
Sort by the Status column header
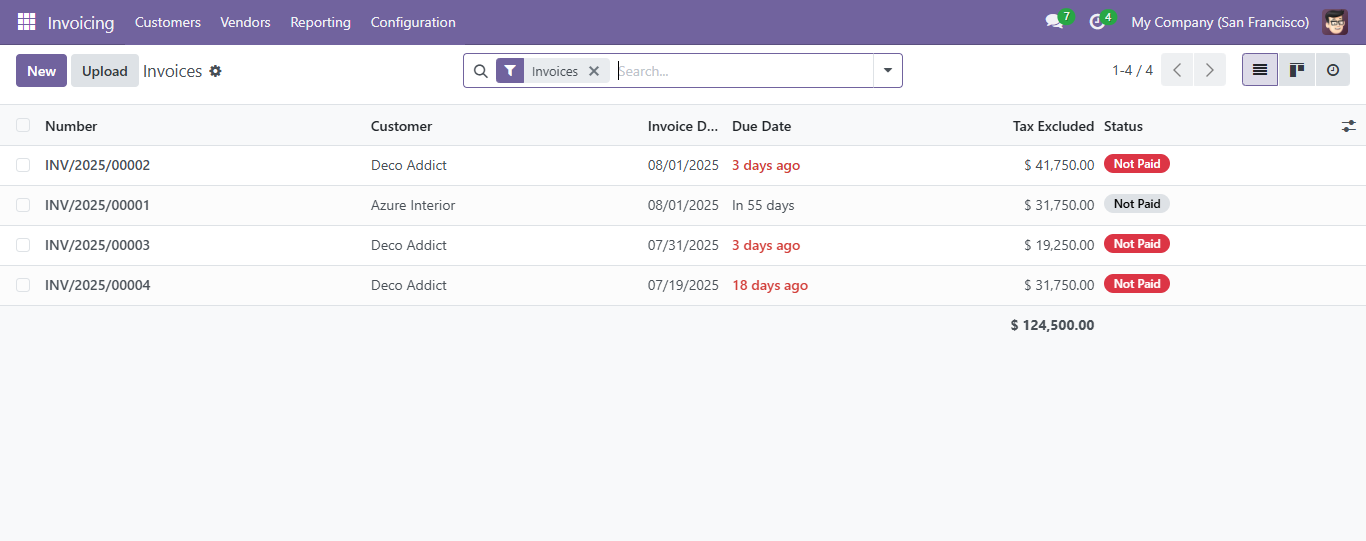click(x=1123, y=126)
